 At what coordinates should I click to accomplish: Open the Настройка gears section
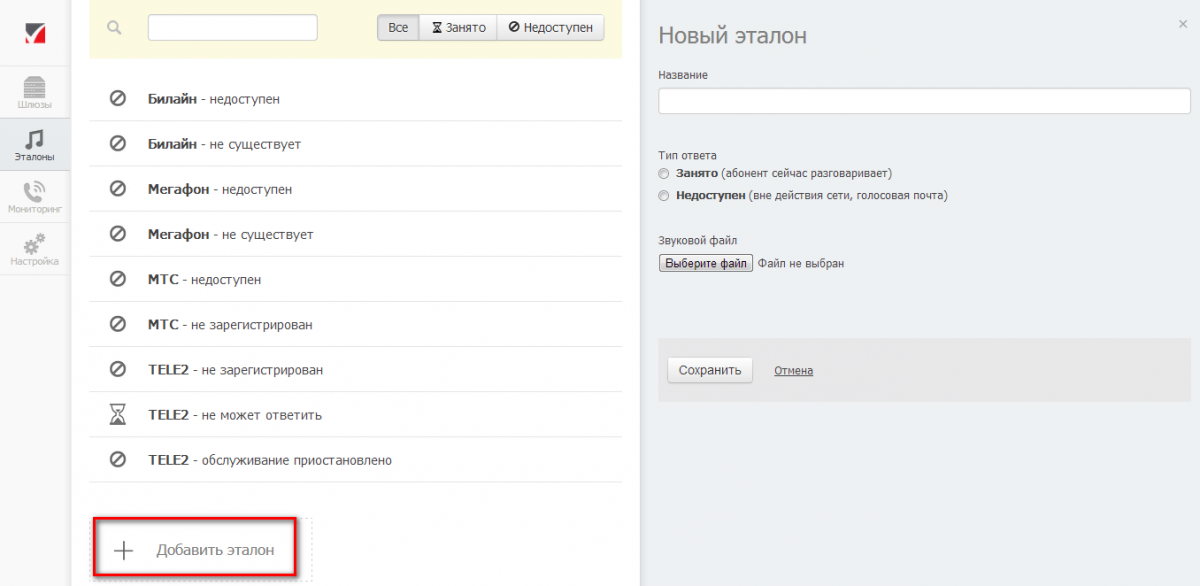(x=35, y=250)
